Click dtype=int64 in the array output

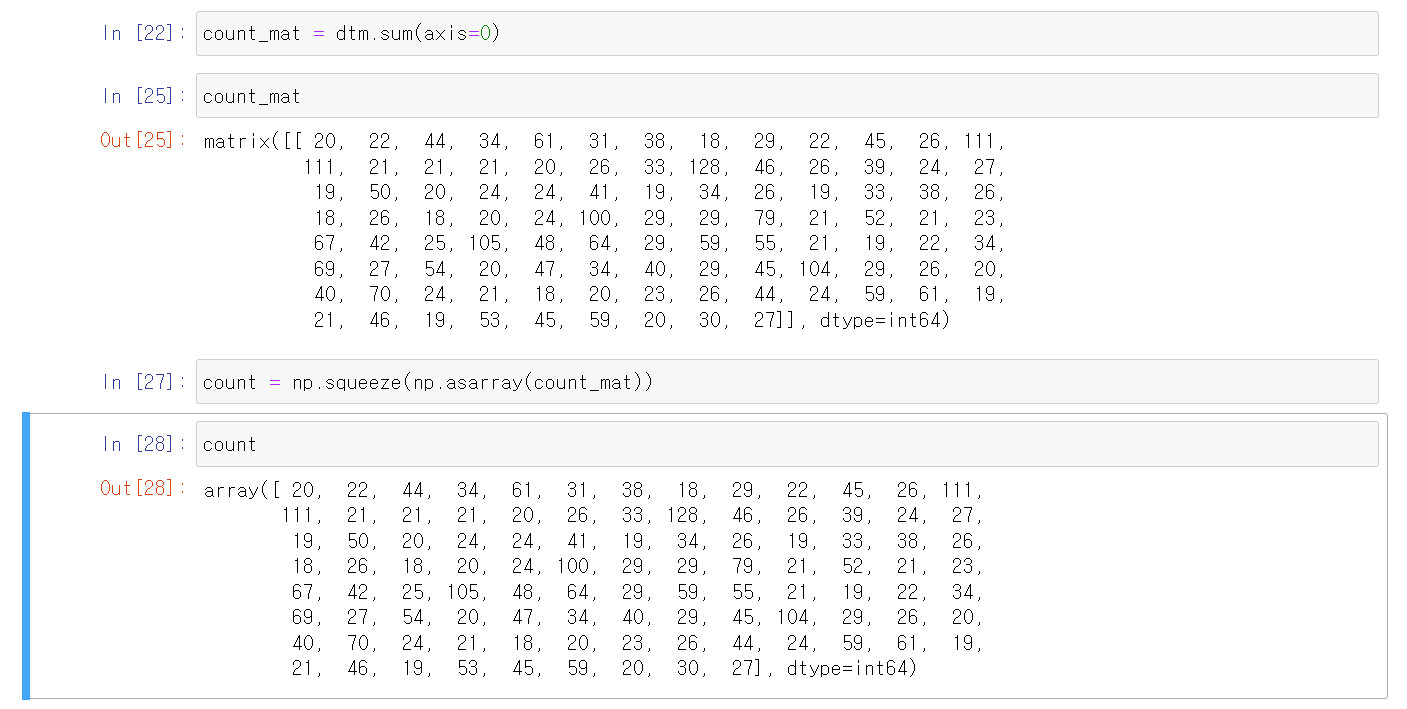[x=849, y=668]
